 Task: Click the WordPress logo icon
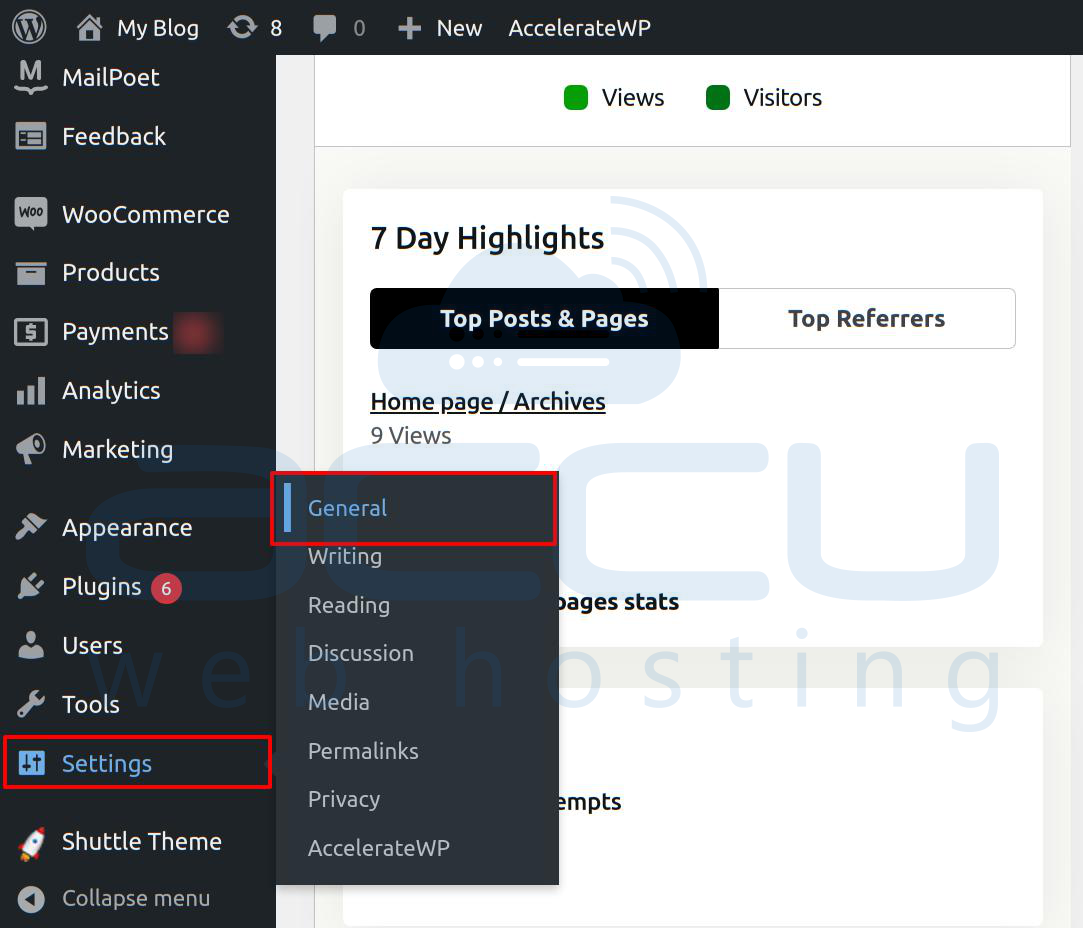(x=30, y=28)
